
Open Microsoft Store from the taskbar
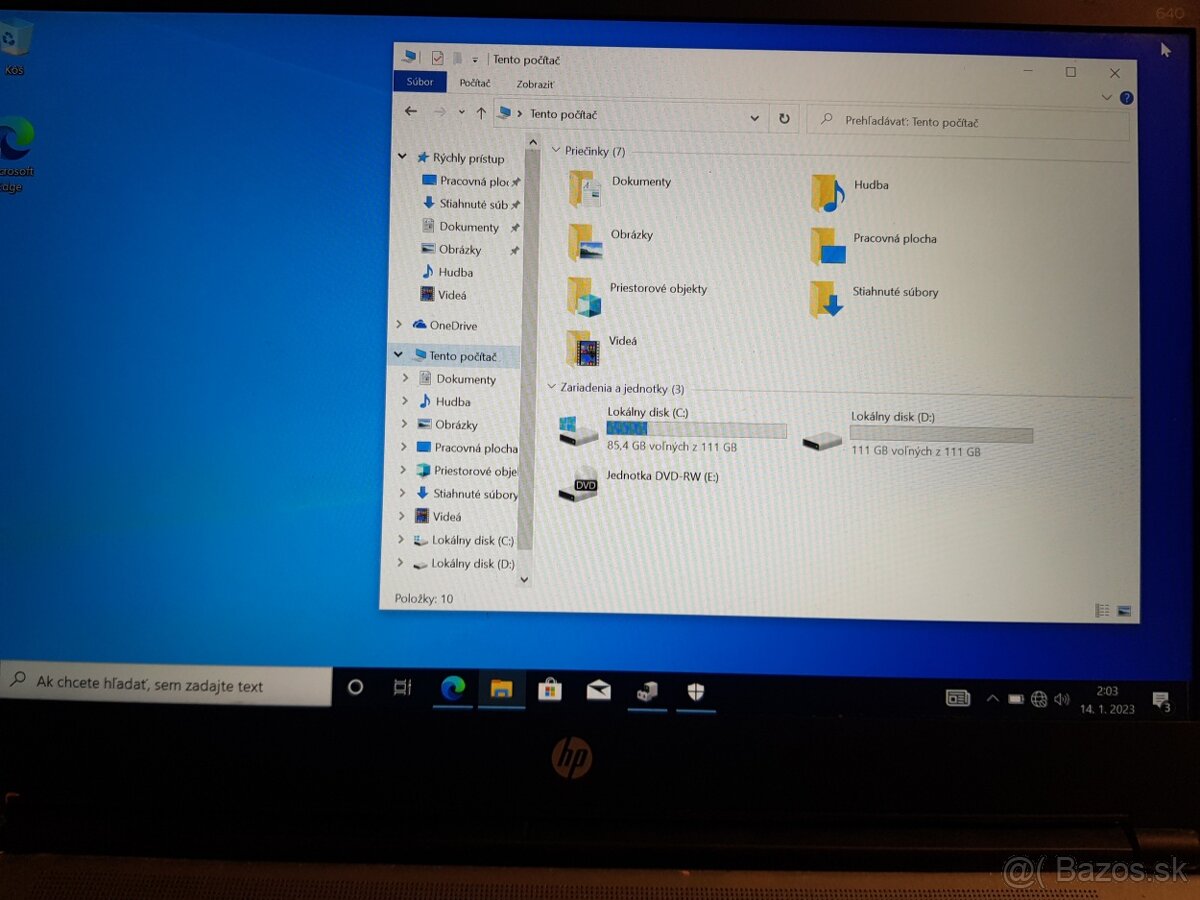pyautogui.click(x=549, y=689)
